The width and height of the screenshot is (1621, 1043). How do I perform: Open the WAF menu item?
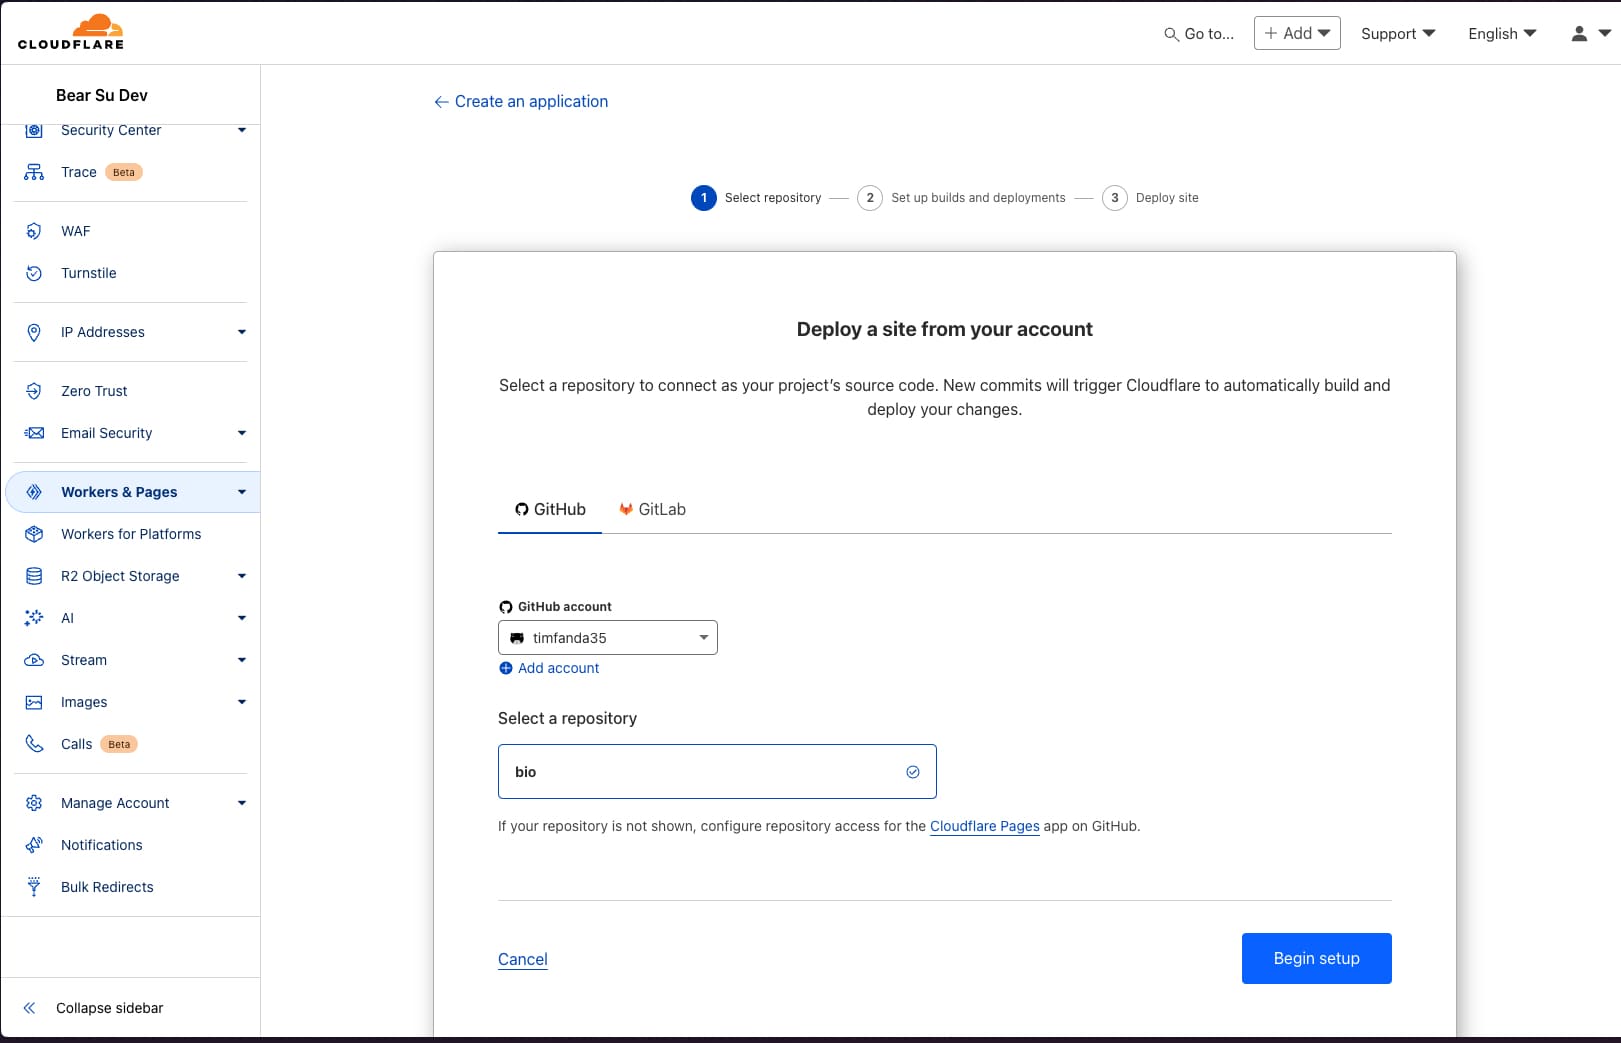(x=76, y=231)
